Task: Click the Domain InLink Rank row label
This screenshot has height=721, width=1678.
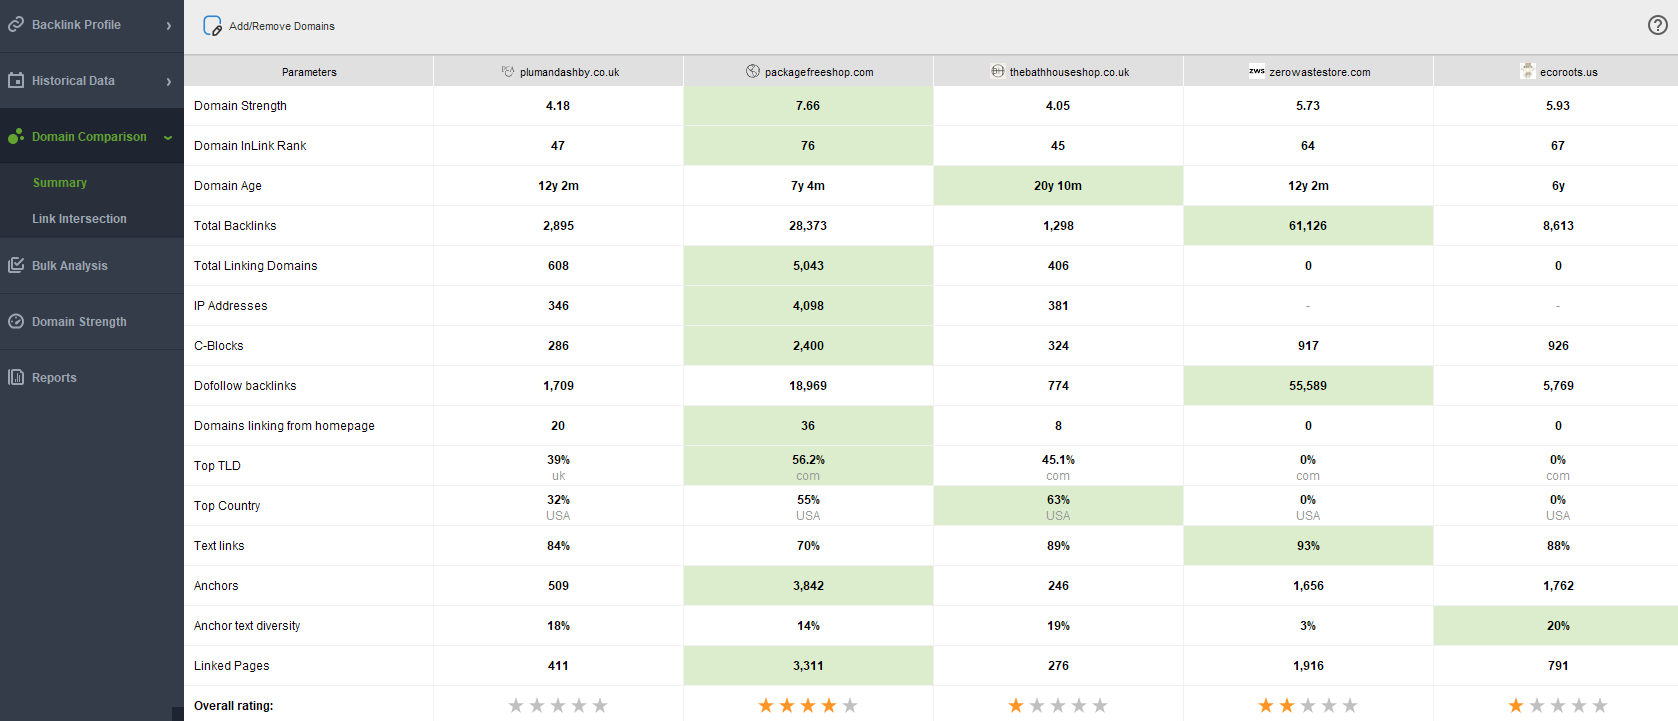Action: (250, 146)
